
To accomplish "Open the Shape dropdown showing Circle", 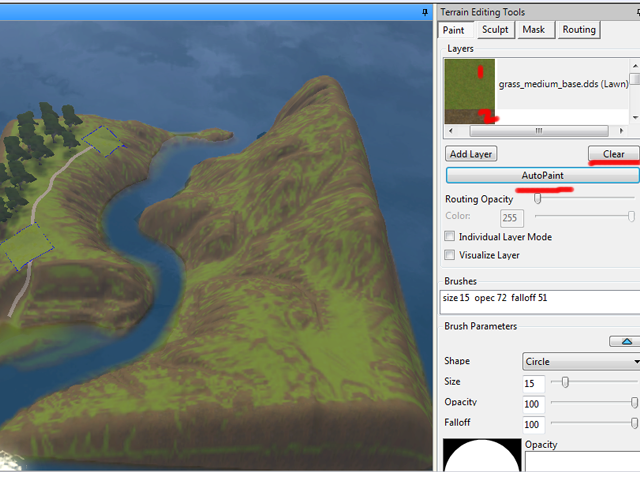I will [x=581, y=362].
